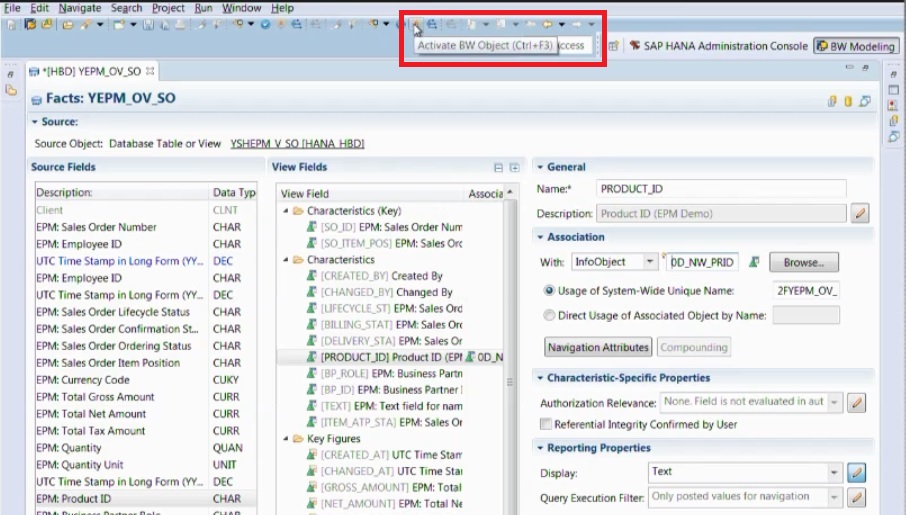Image resolution: width=906 pixels, height=515 pixels.
Task: Select [PRODUCT_ID] Product ID view field
Action: (391, 357)
